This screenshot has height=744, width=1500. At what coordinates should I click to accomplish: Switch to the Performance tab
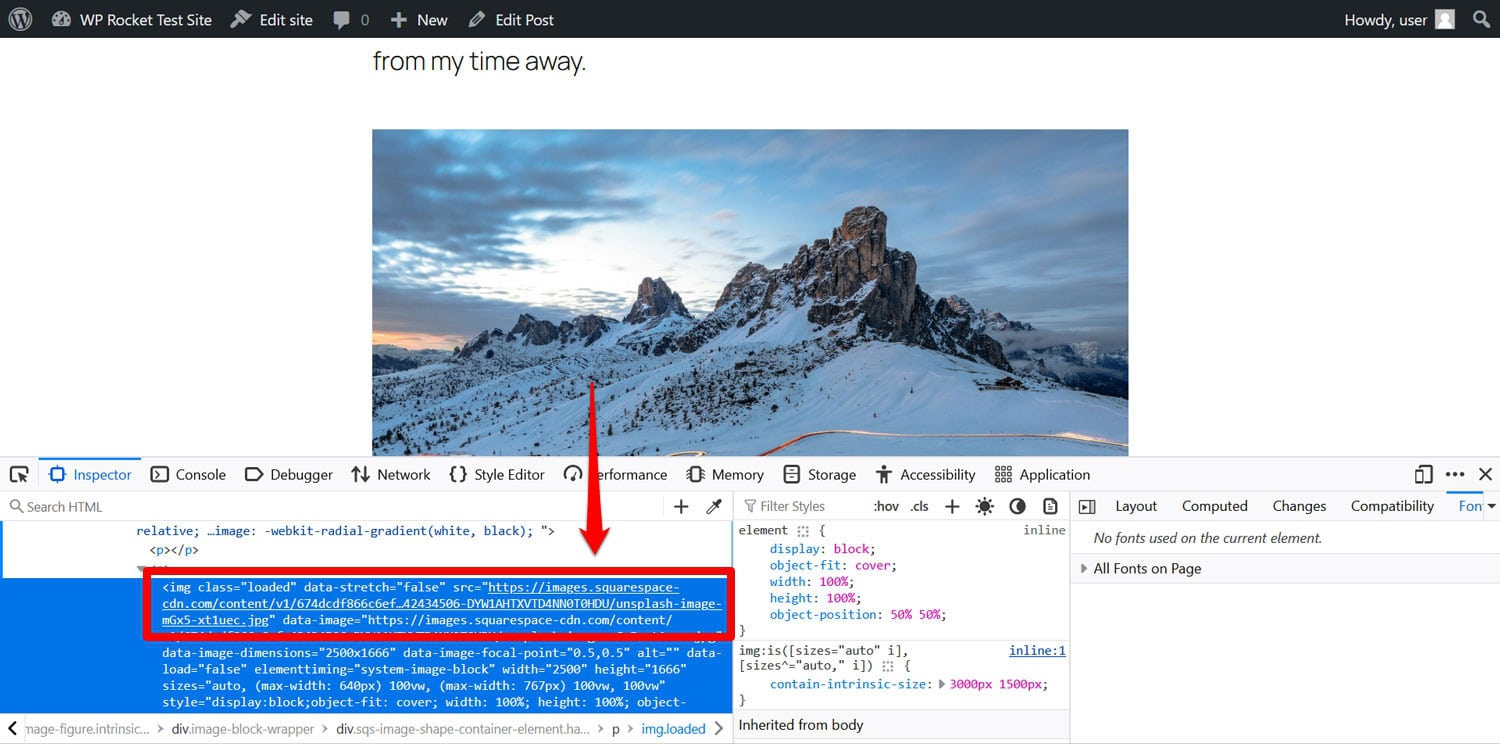click(615, 474)
